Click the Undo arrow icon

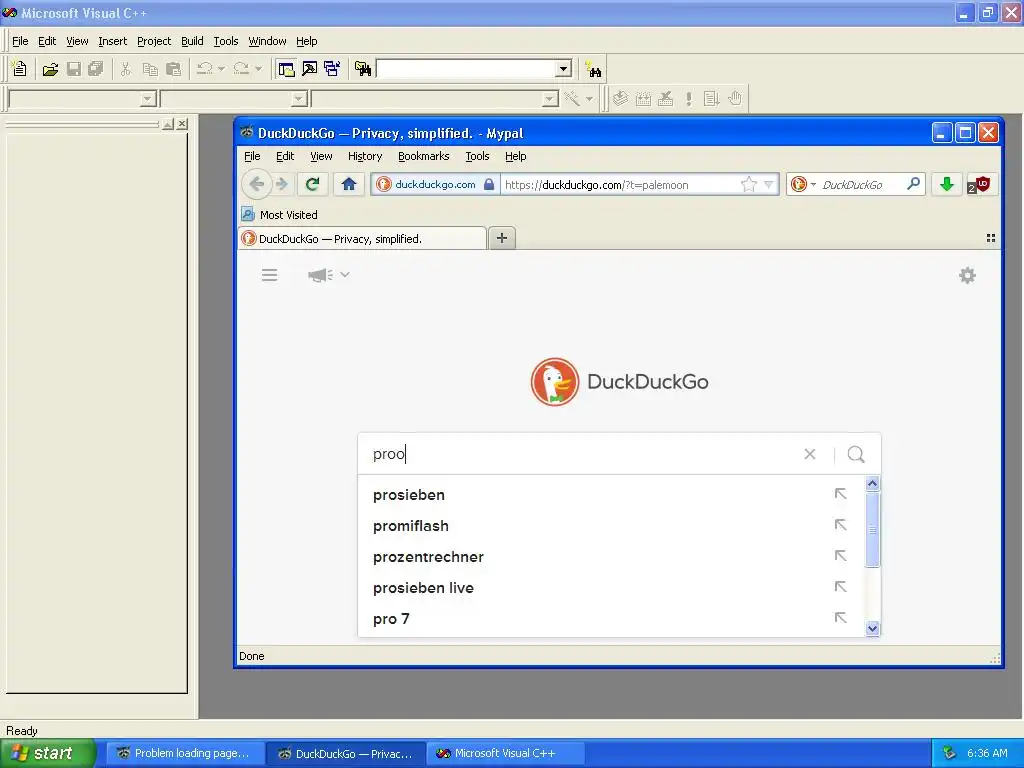(204, 69)
